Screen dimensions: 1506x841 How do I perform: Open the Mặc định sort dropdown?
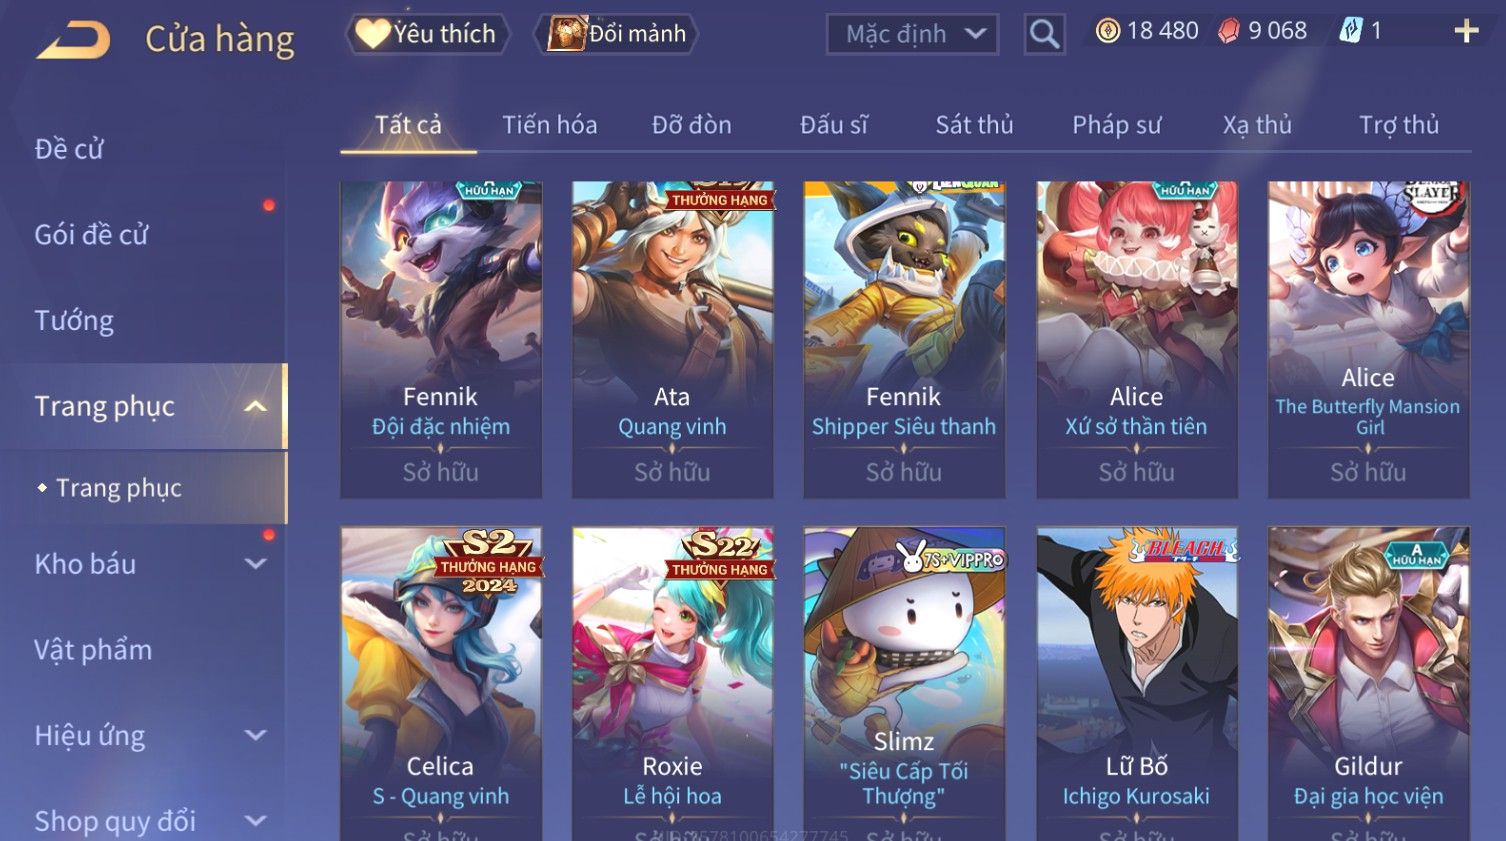pos(912,34)
